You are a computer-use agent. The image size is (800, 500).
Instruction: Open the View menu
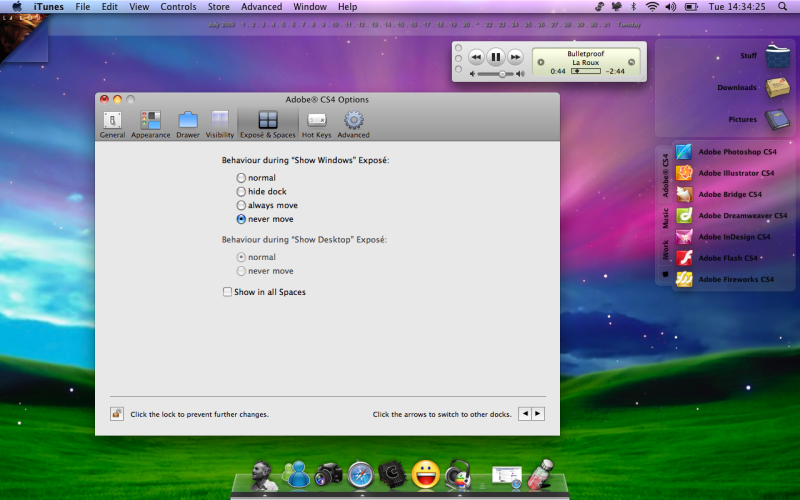click(139, 7)
